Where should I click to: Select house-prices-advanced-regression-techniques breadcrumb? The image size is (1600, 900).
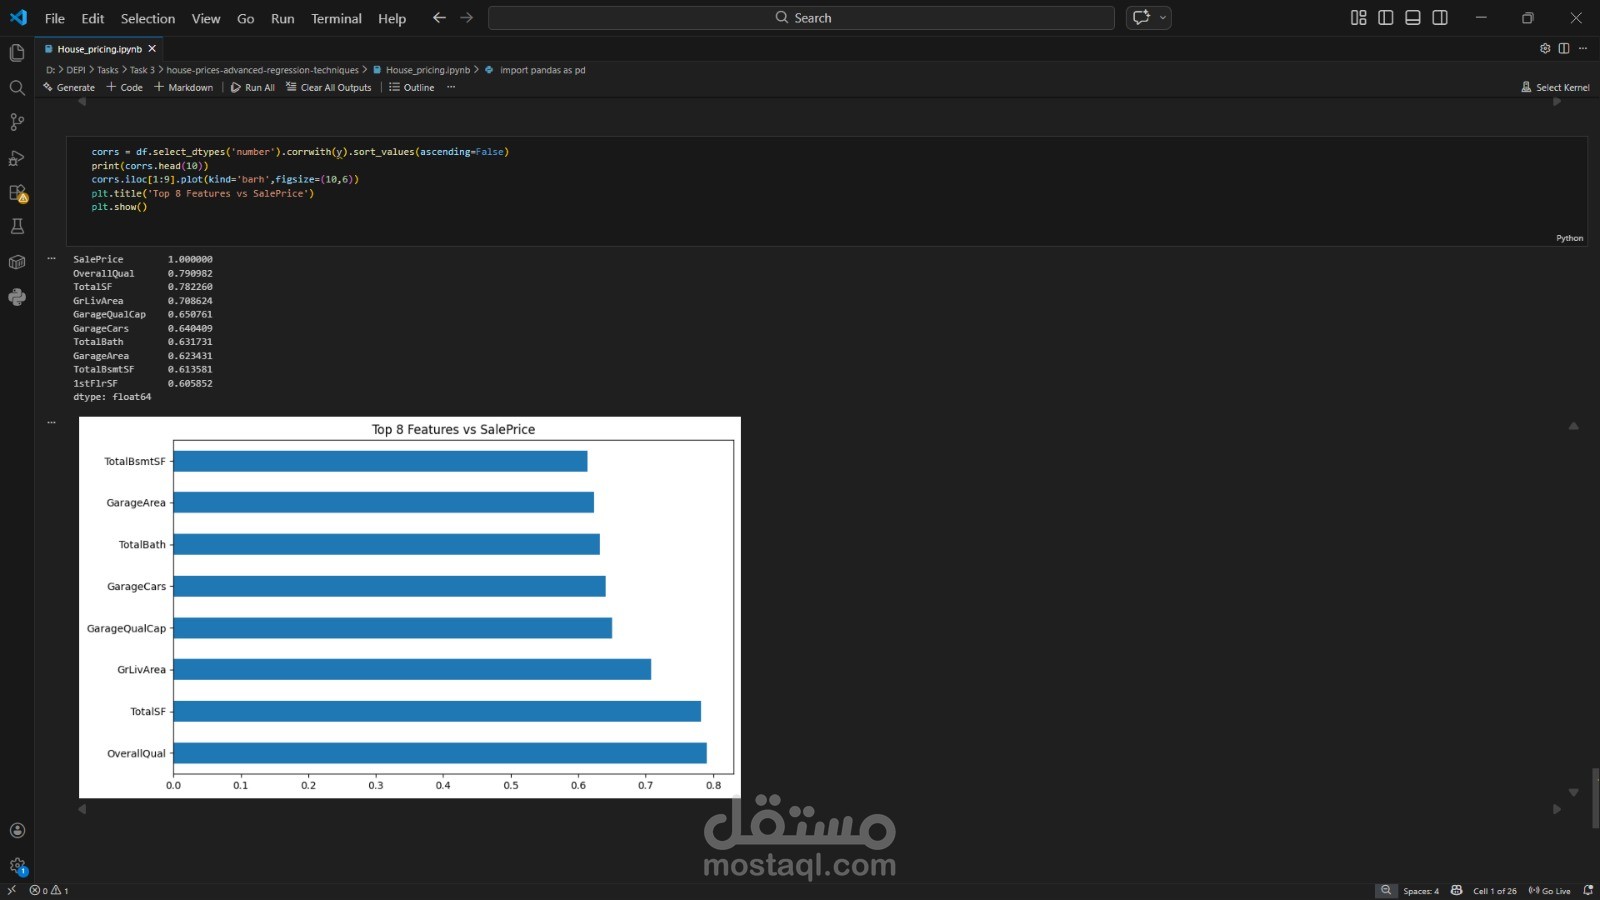tap(262, 70)
